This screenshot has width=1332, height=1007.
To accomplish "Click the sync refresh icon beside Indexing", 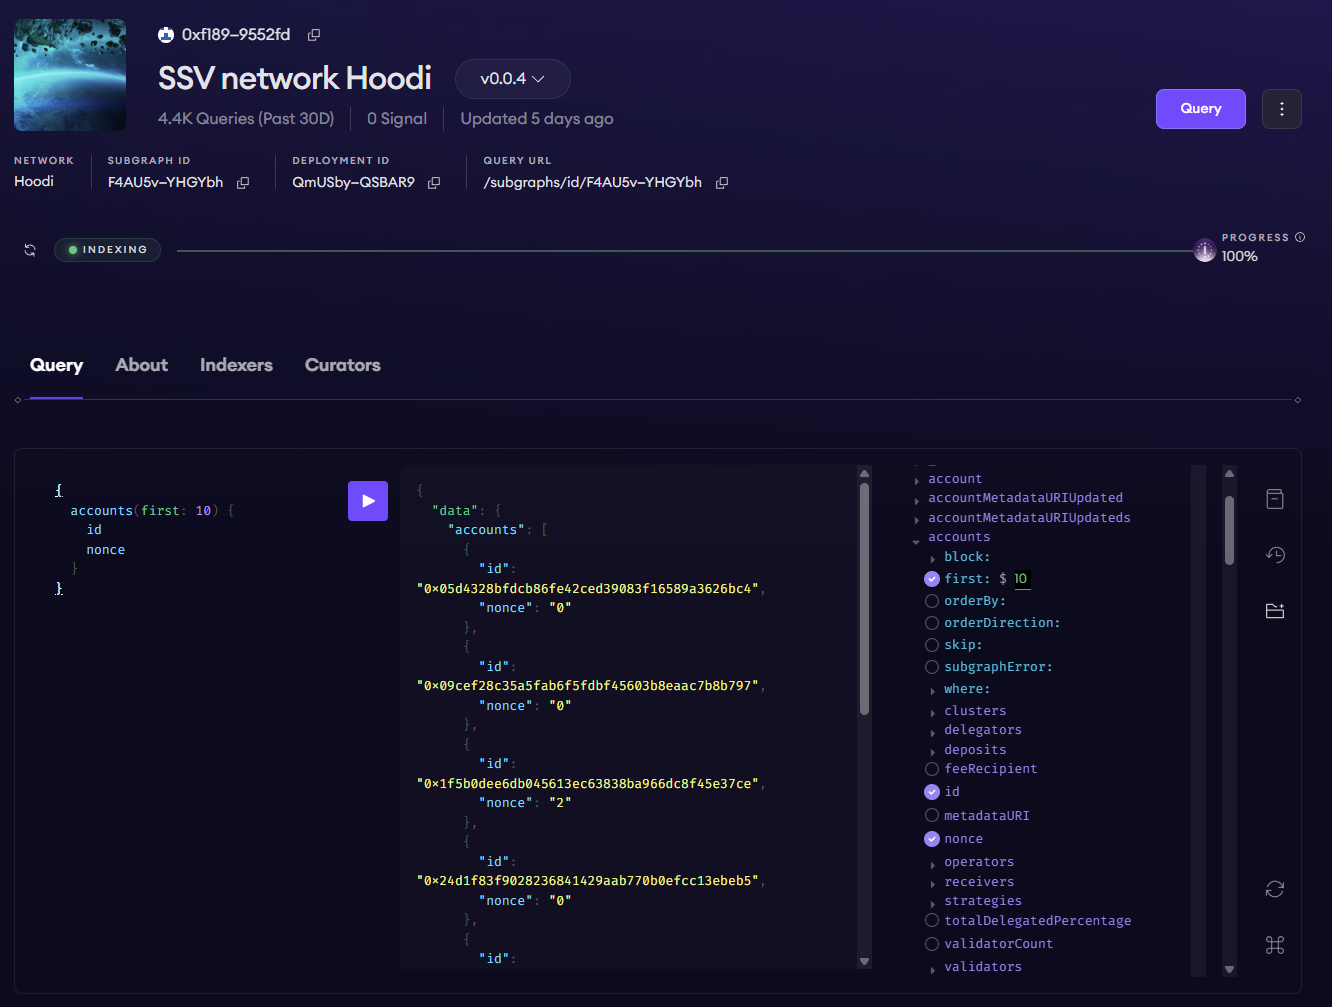I will [30, 250].
